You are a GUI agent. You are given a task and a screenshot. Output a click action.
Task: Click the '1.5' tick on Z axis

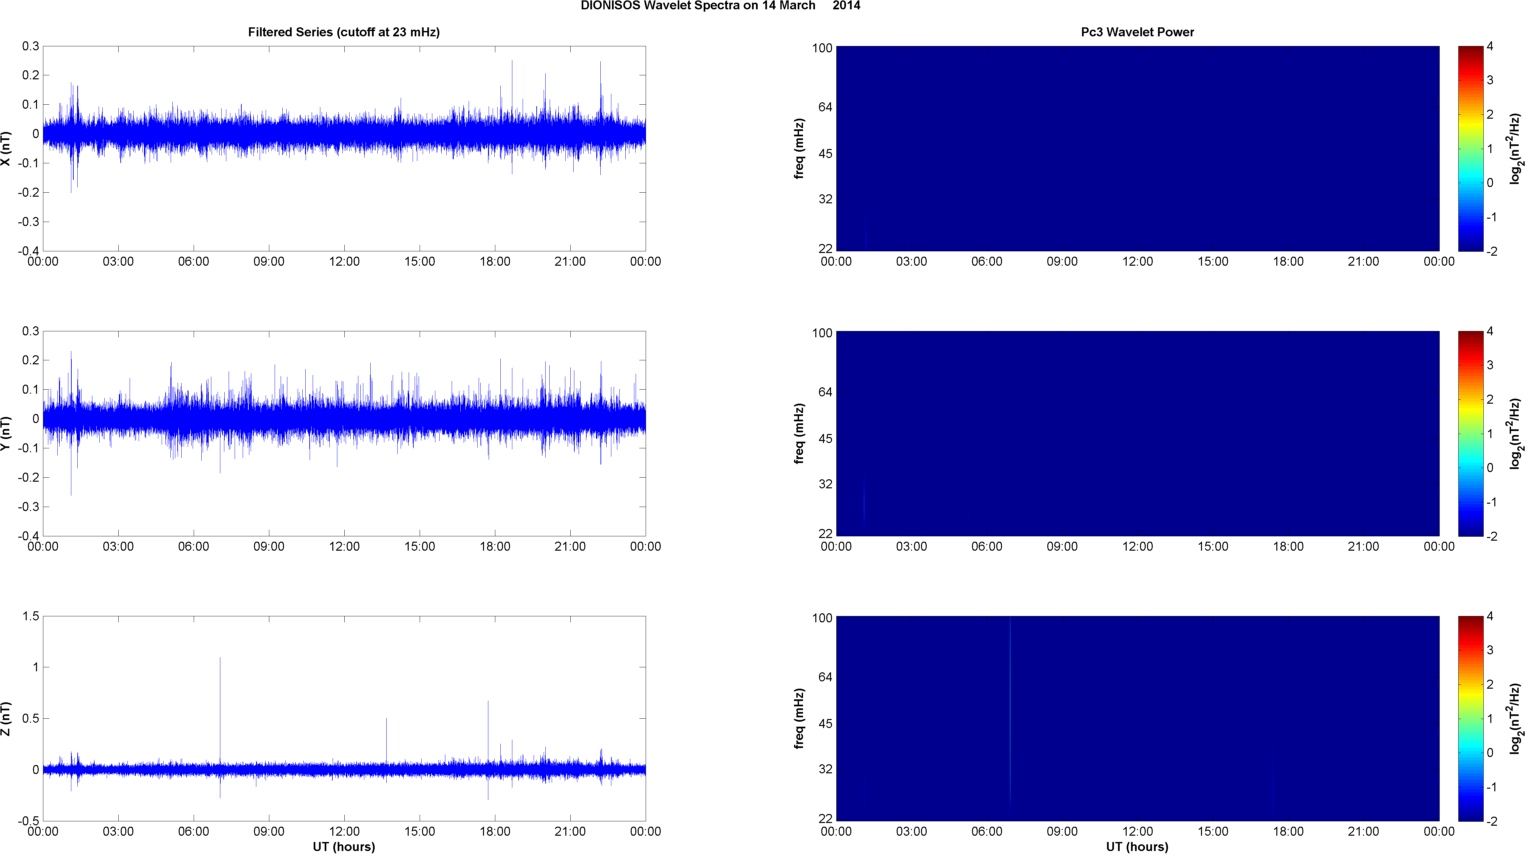(30, 617)
